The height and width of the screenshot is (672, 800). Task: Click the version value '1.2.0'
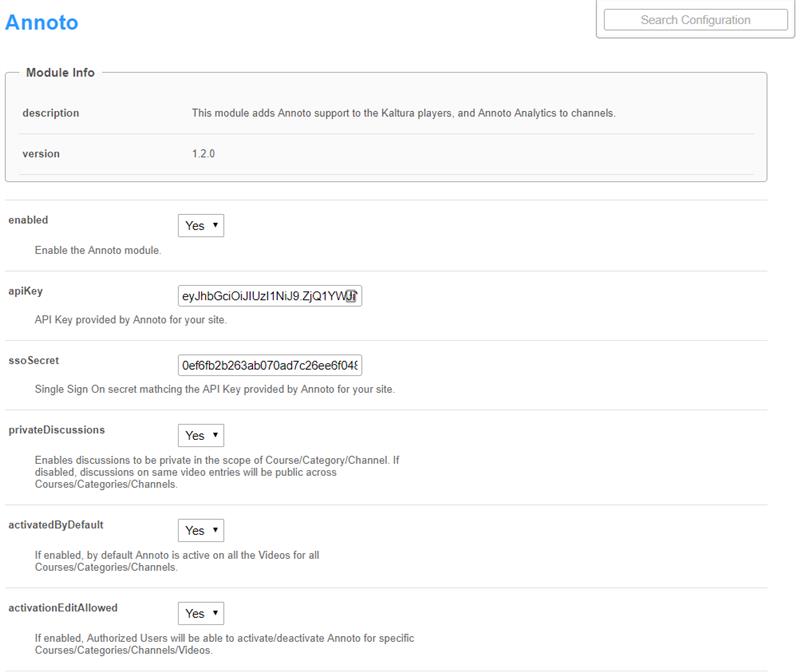[203, 154]
